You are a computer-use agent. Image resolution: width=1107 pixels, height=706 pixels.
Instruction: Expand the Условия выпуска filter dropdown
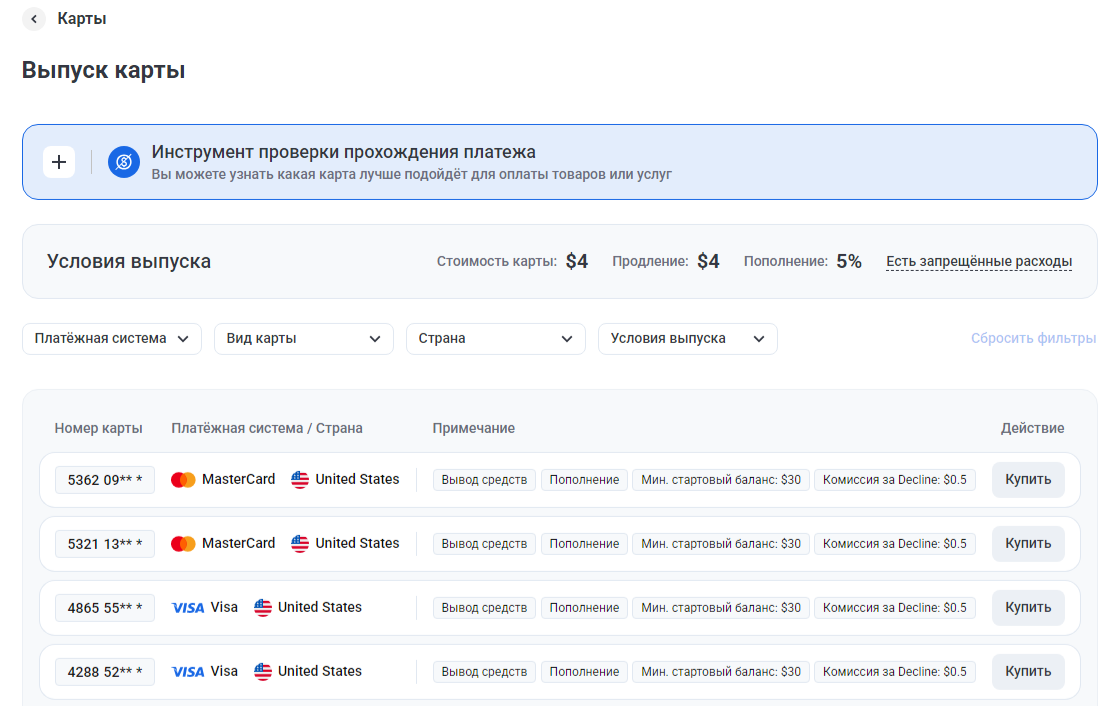(x=688, y=339)
